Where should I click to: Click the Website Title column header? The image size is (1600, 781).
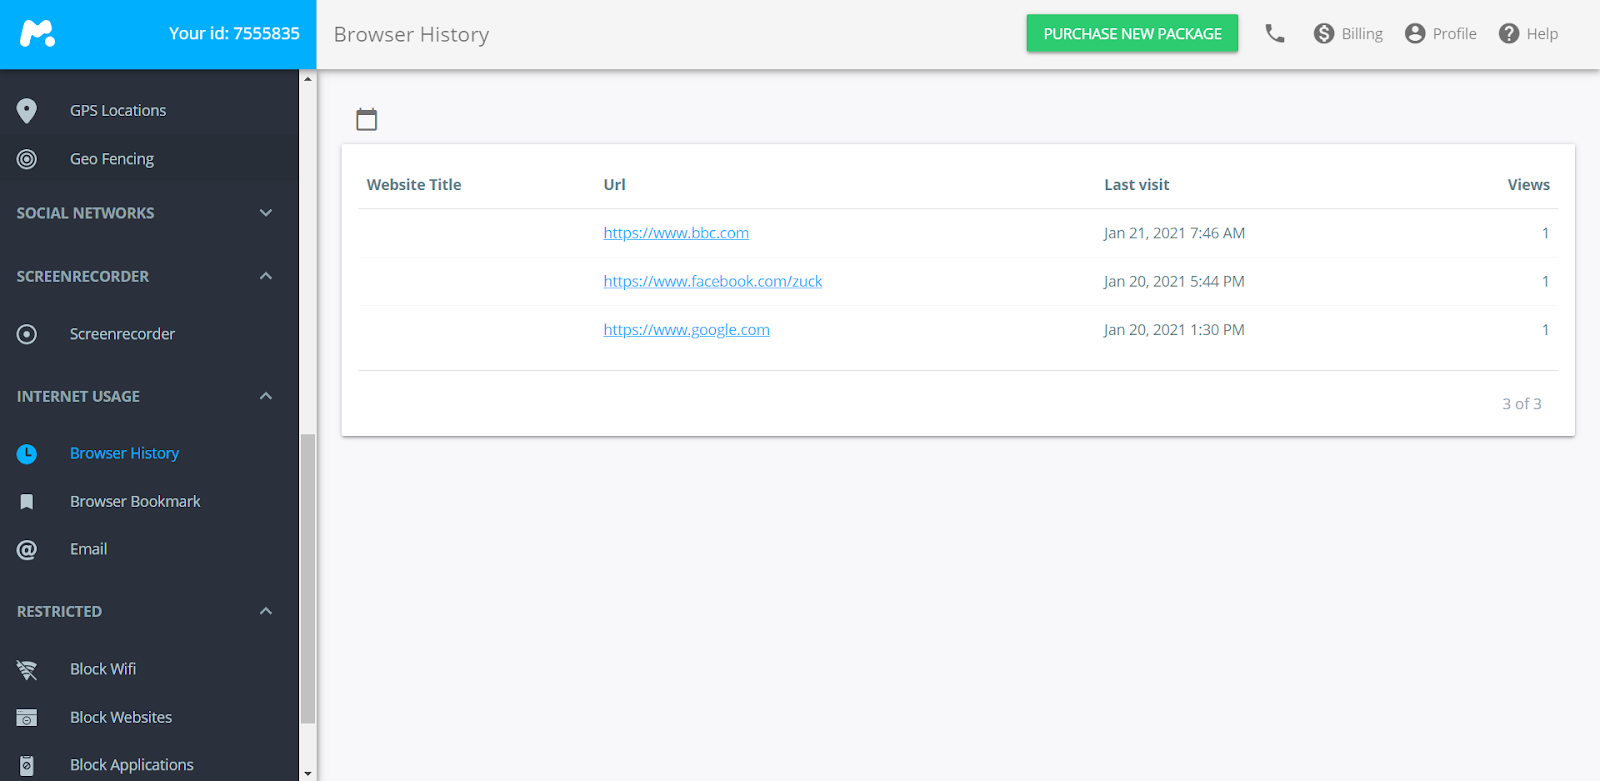coord(414,185)
